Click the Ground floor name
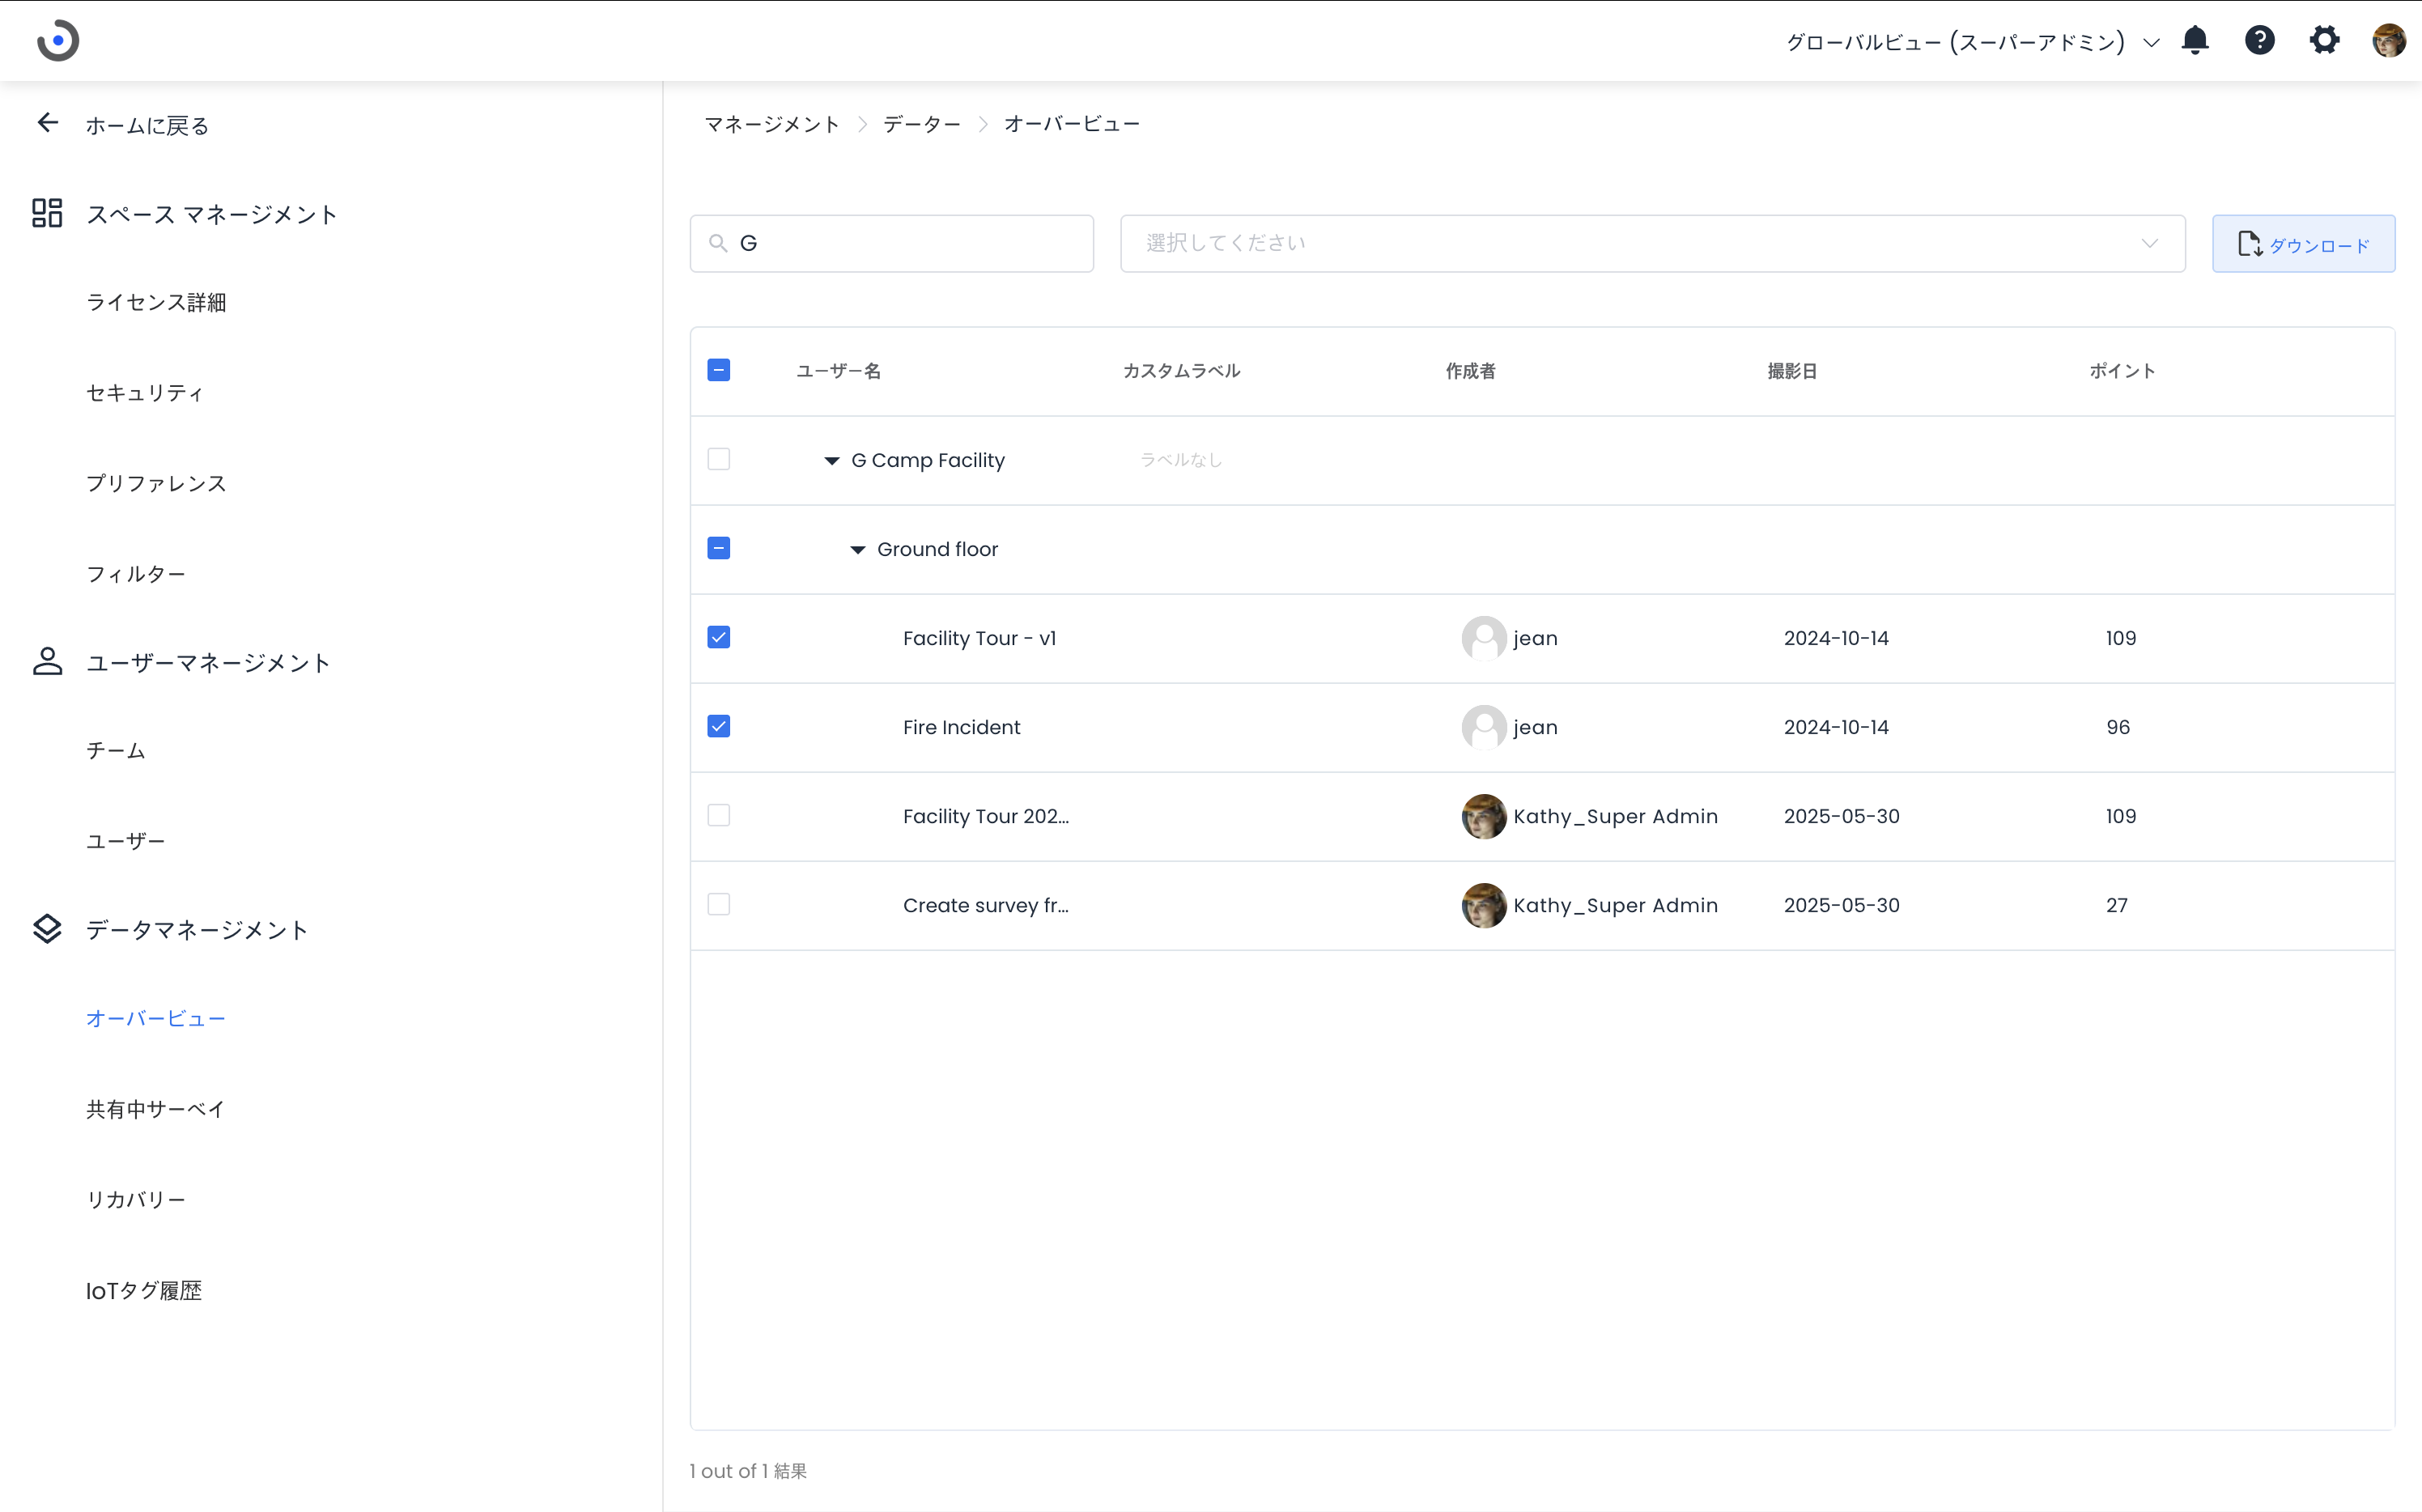Viewport: 2422px width, 1512px height. click(x=938, y=549)
